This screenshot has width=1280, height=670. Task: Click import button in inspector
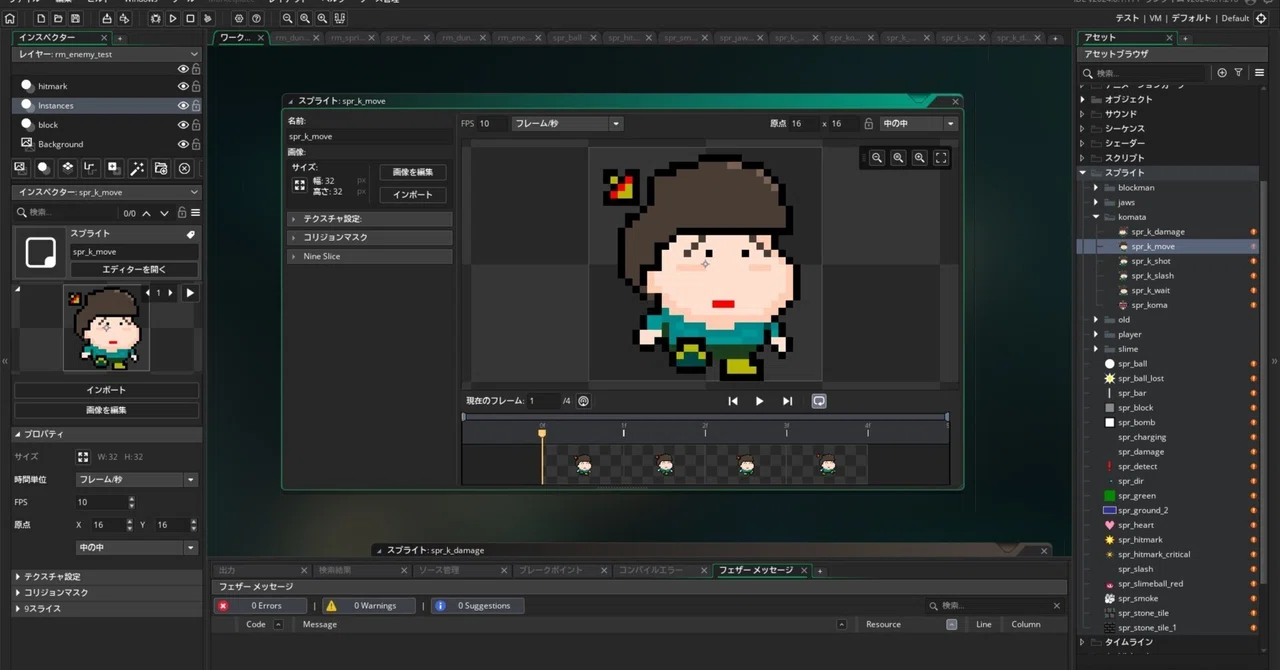pos(106,390)
